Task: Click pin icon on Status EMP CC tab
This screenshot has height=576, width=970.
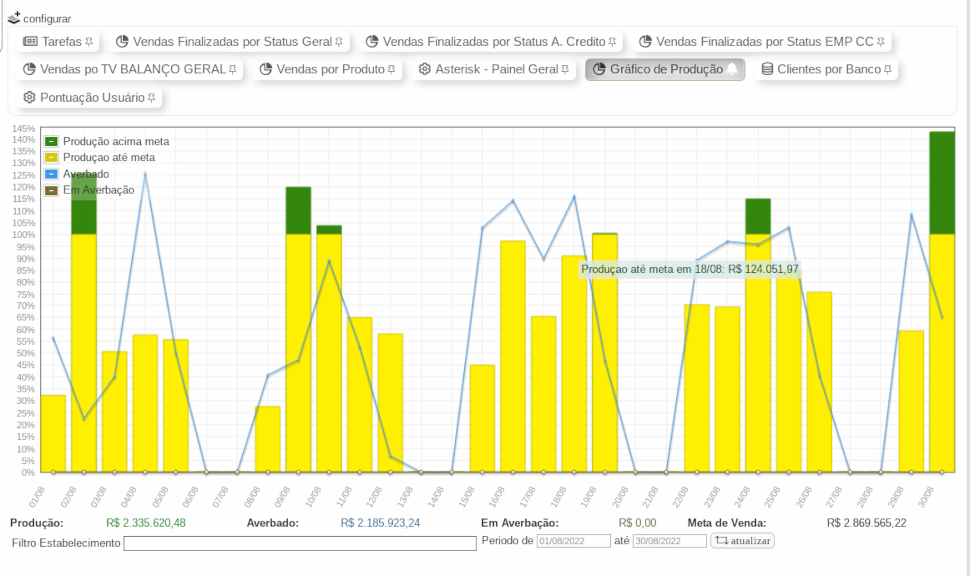Action: click(881, 42)
